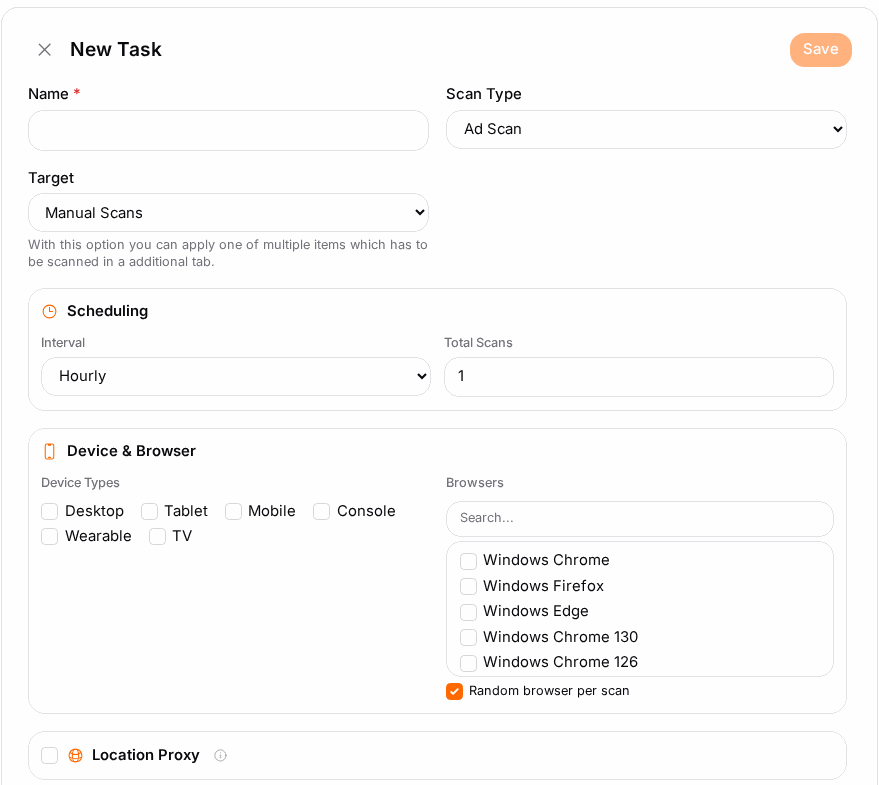This screenshot has width=879, height=785.
Task: Click the Browsers search field
Action: click(640, 518)
